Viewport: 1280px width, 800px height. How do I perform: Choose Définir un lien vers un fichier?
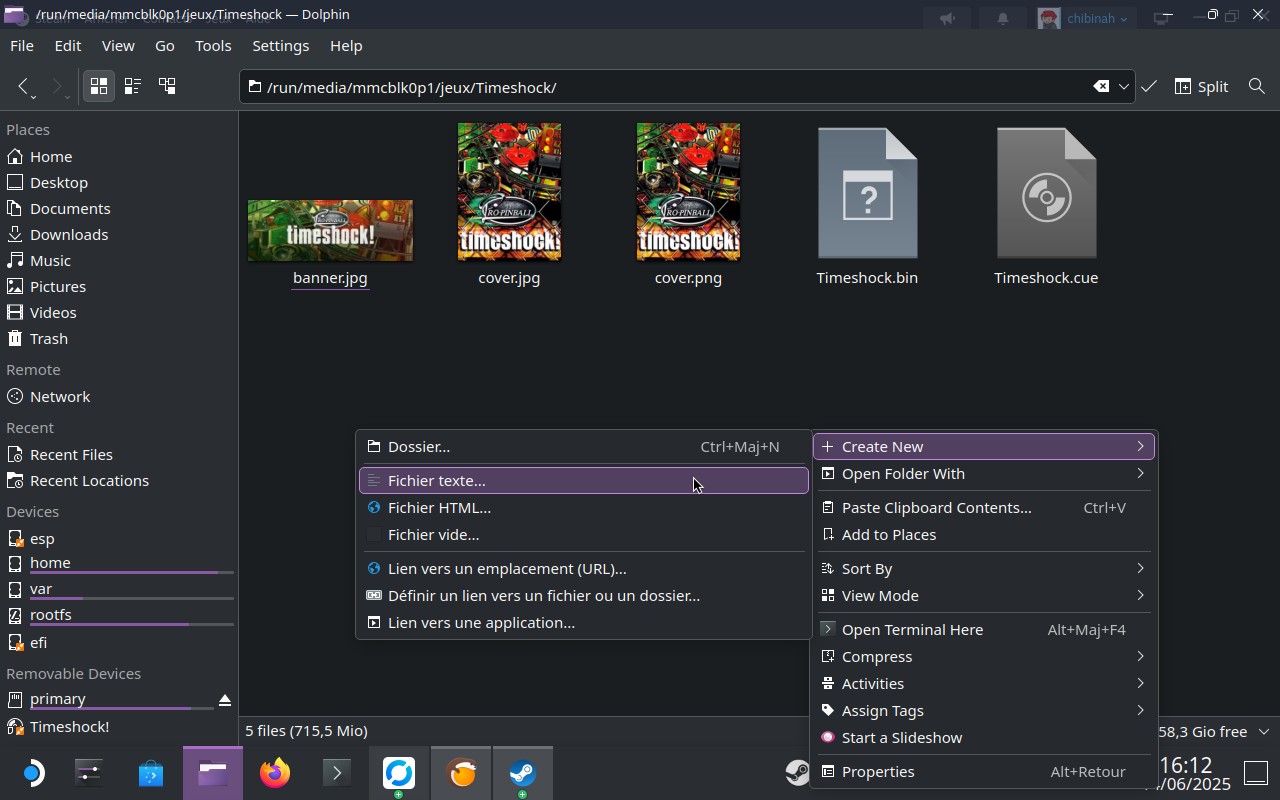pyautogui.click(x=583, y=596)
